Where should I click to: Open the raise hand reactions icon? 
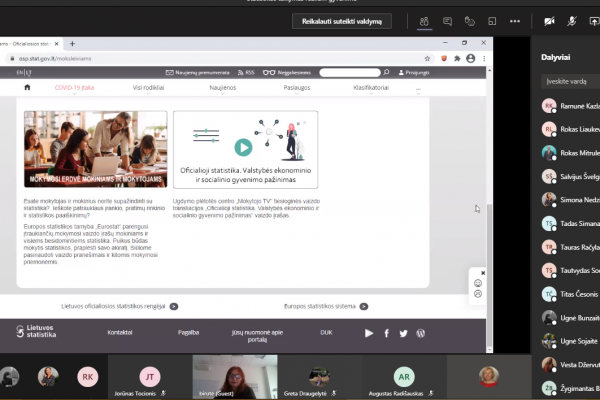[470, 21]
